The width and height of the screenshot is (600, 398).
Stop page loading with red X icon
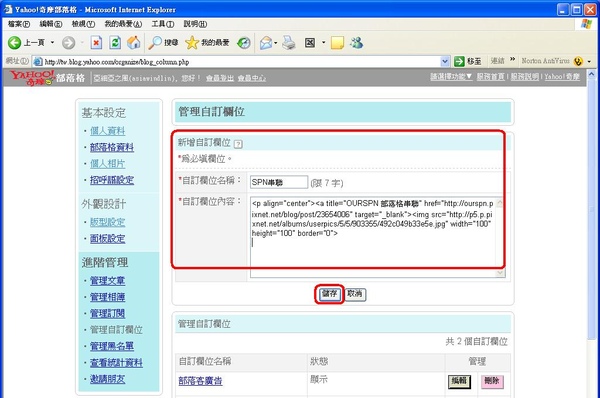(96, 42)
